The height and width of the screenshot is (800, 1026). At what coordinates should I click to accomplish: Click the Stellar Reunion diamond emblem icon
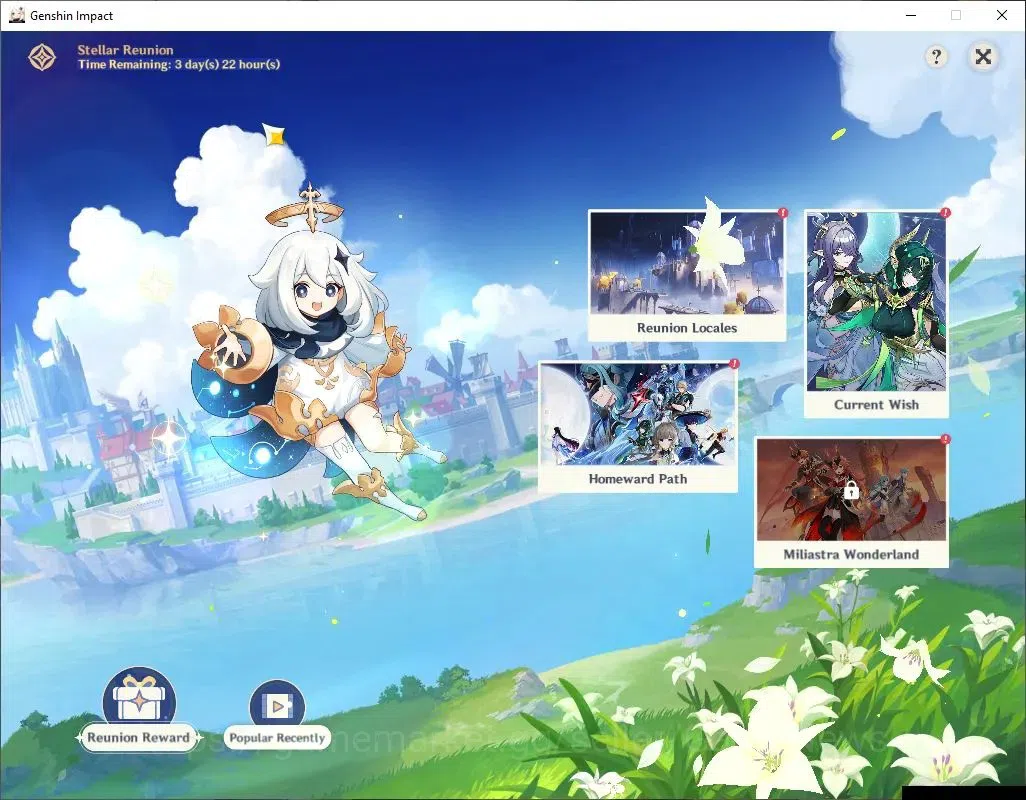tap(42, 57)
